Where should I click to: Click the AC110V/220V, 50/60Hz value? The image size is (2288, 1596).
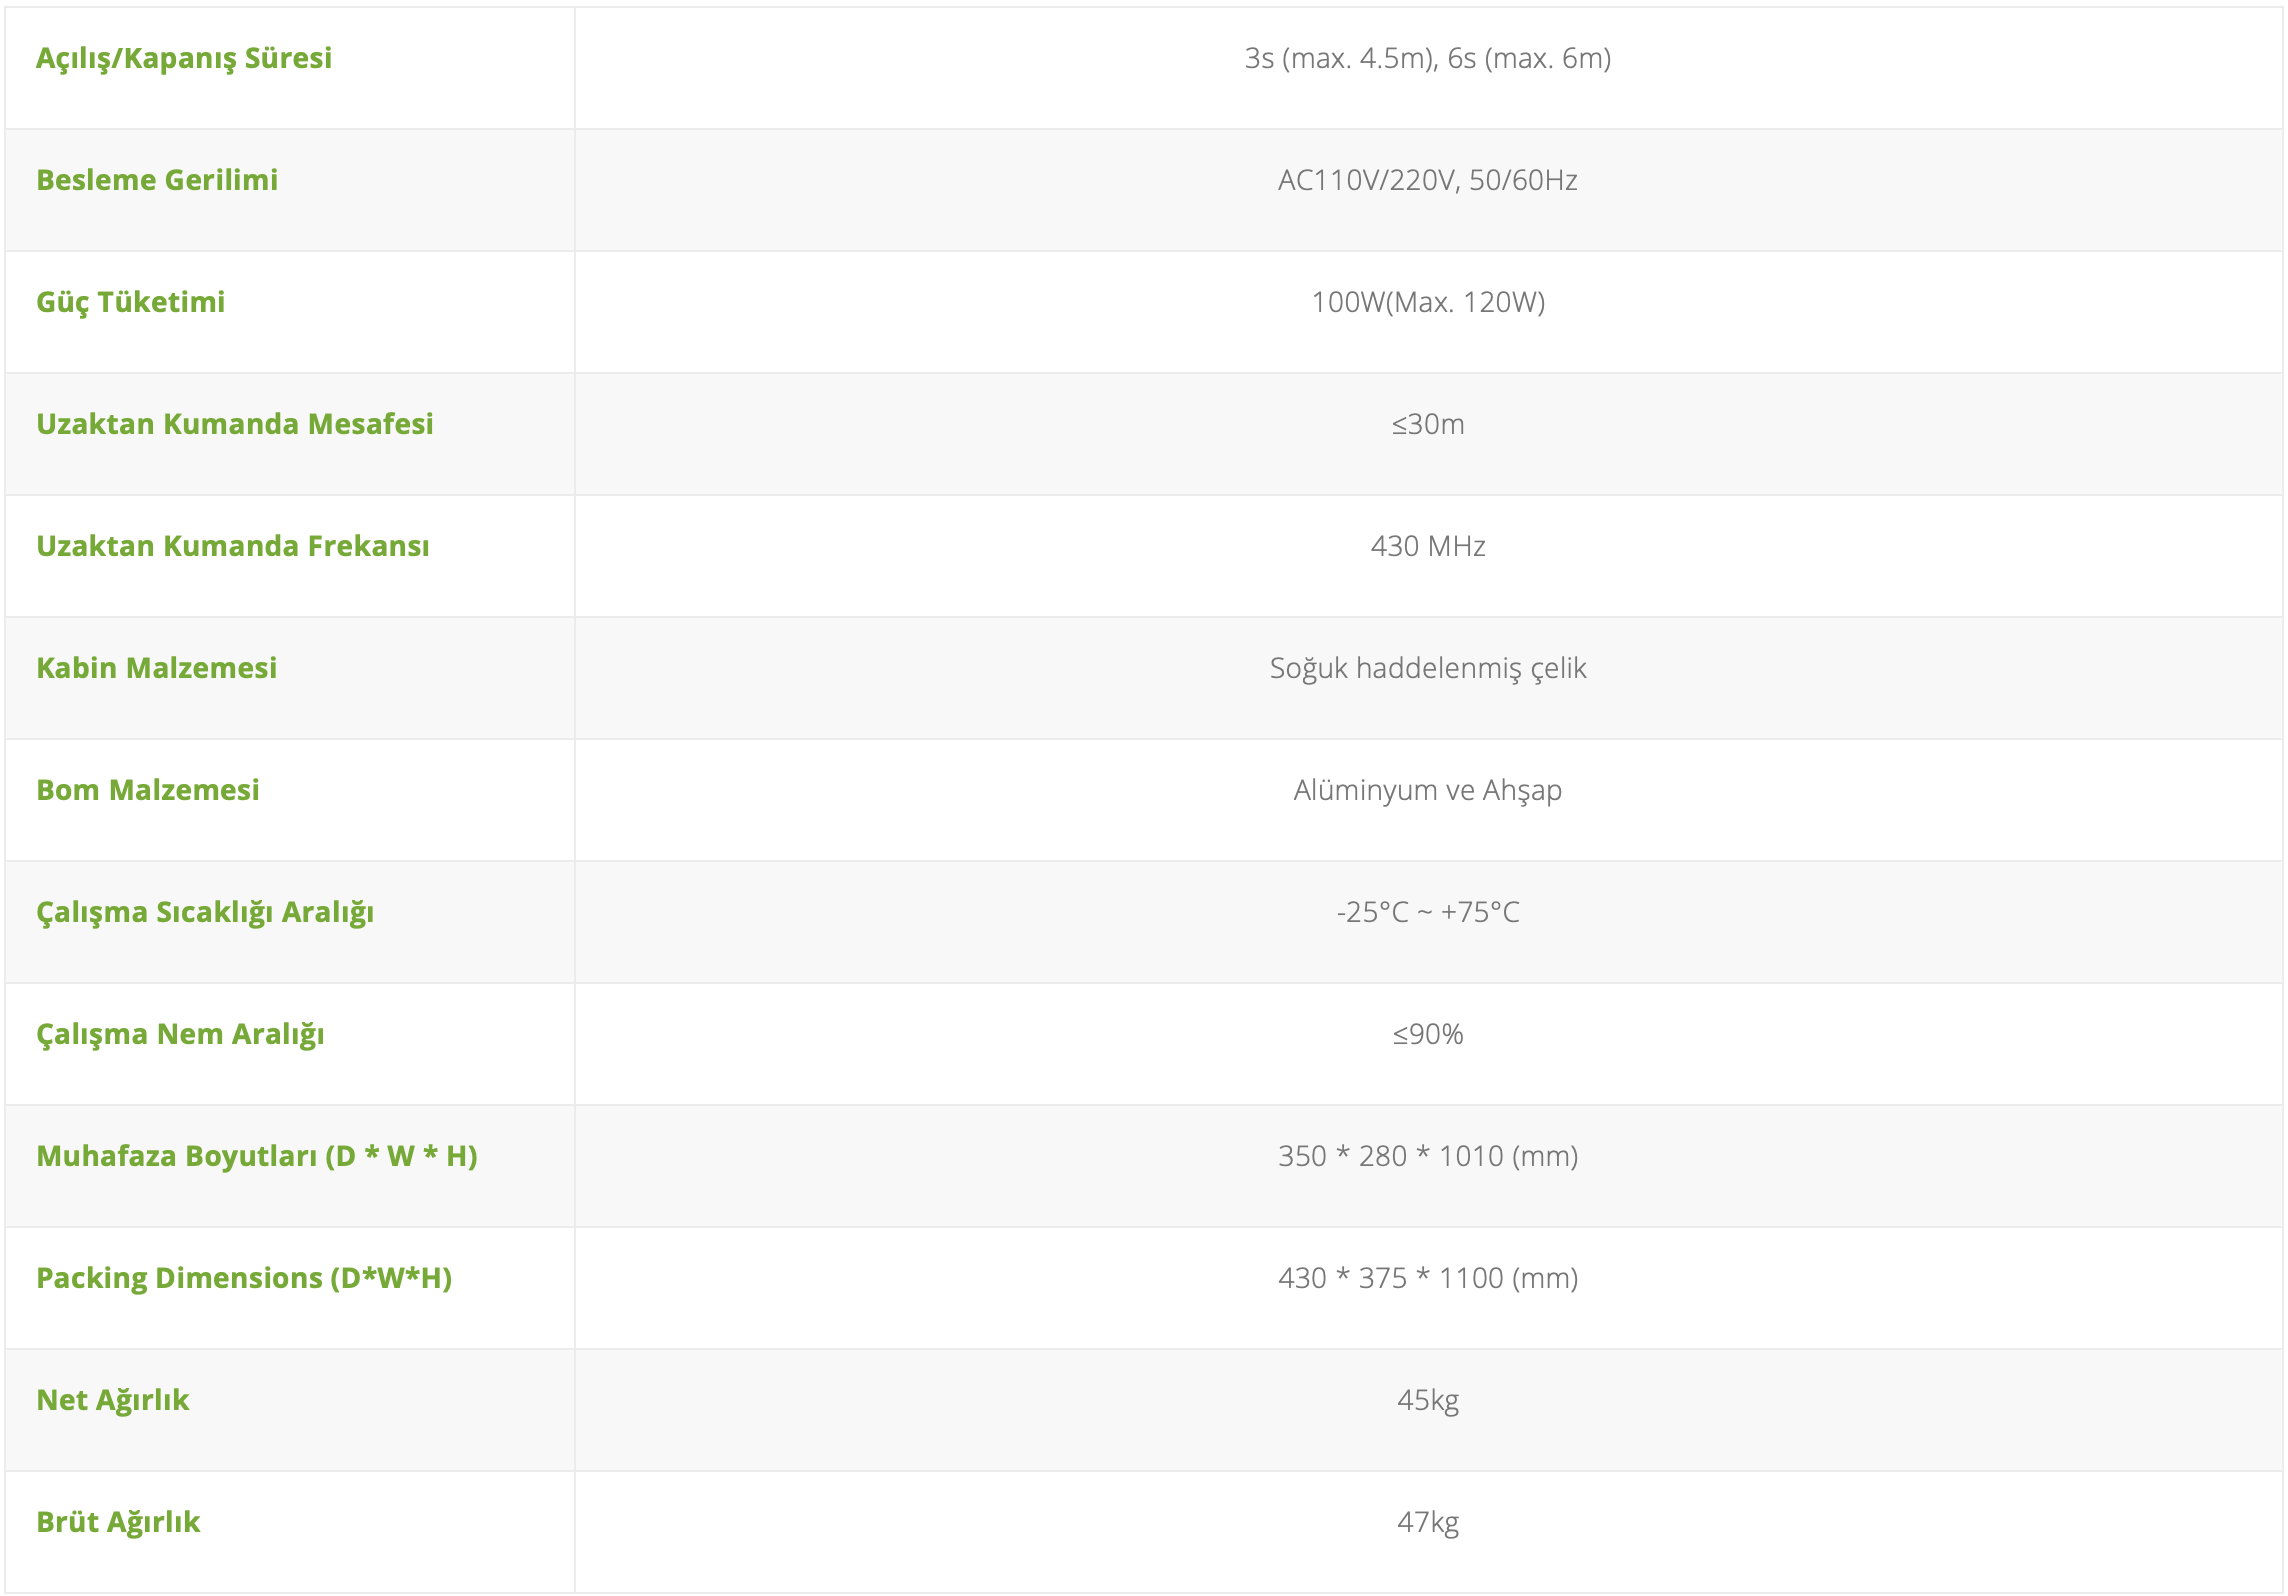tap(1427, 180)
